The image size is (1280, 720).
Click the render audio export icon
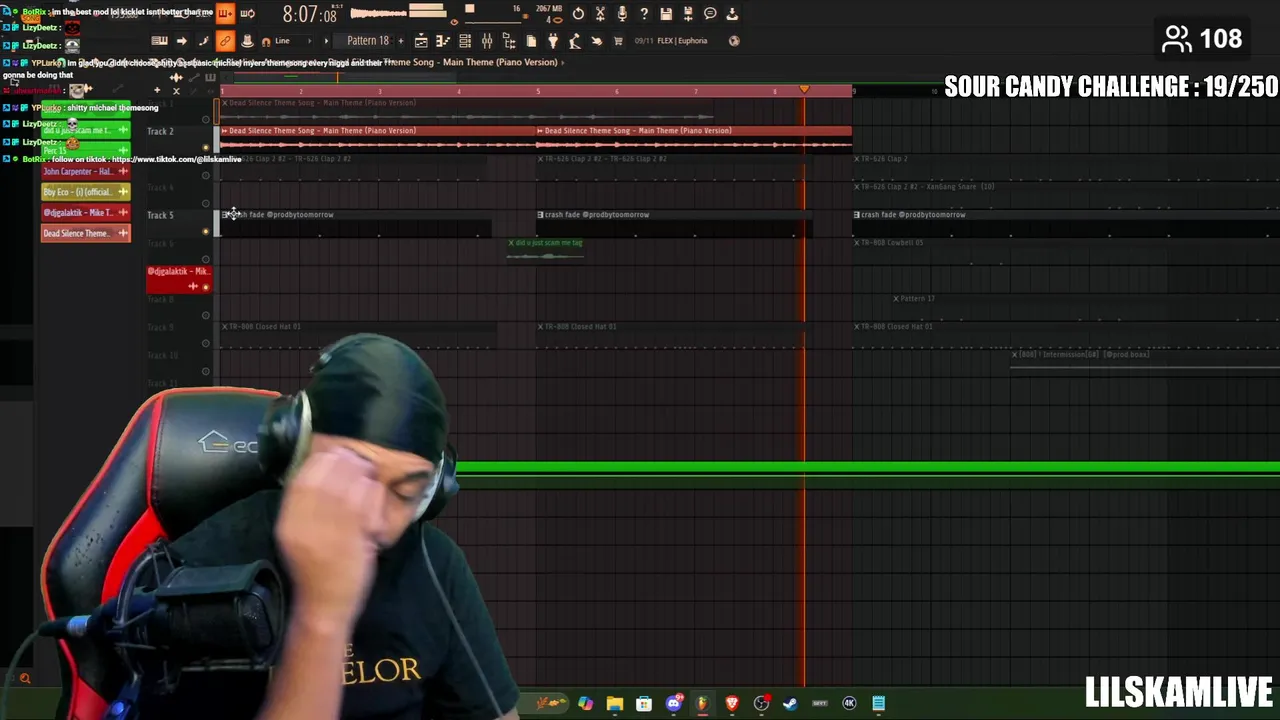click(x=688, y=14)
